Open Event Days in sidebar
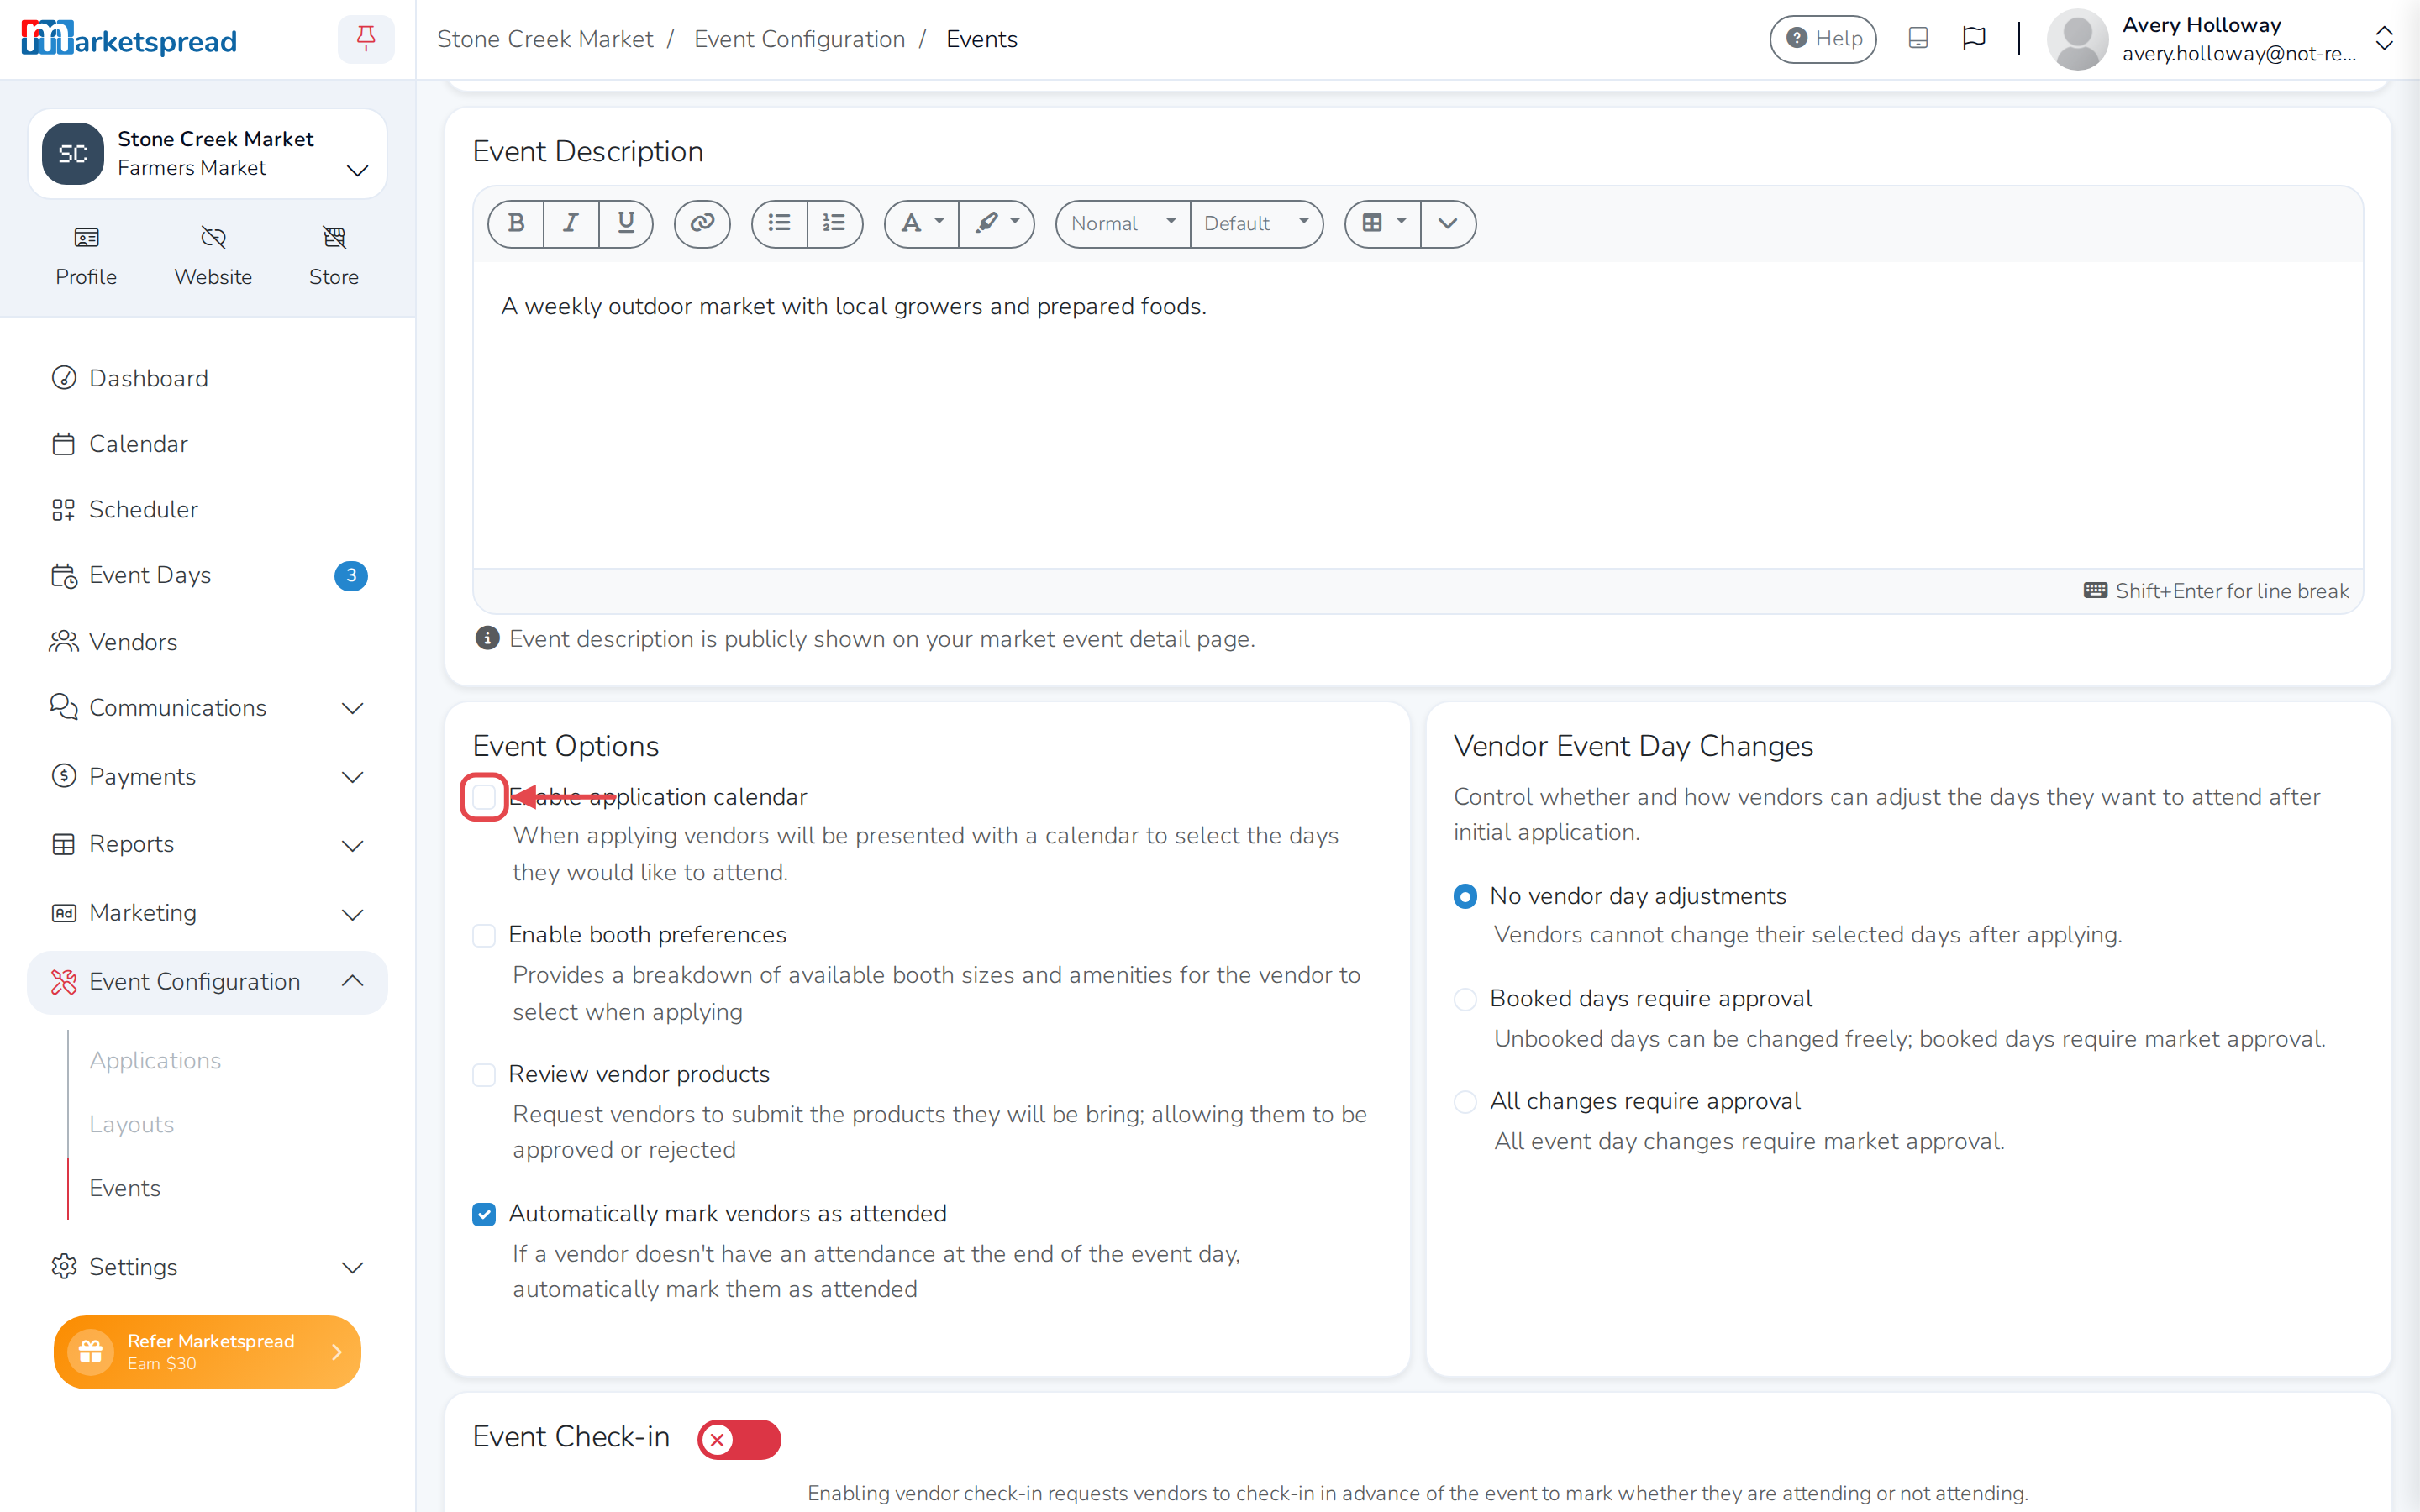The width and height of the screenshot is (2420, 1512). [x=207, y=575]
